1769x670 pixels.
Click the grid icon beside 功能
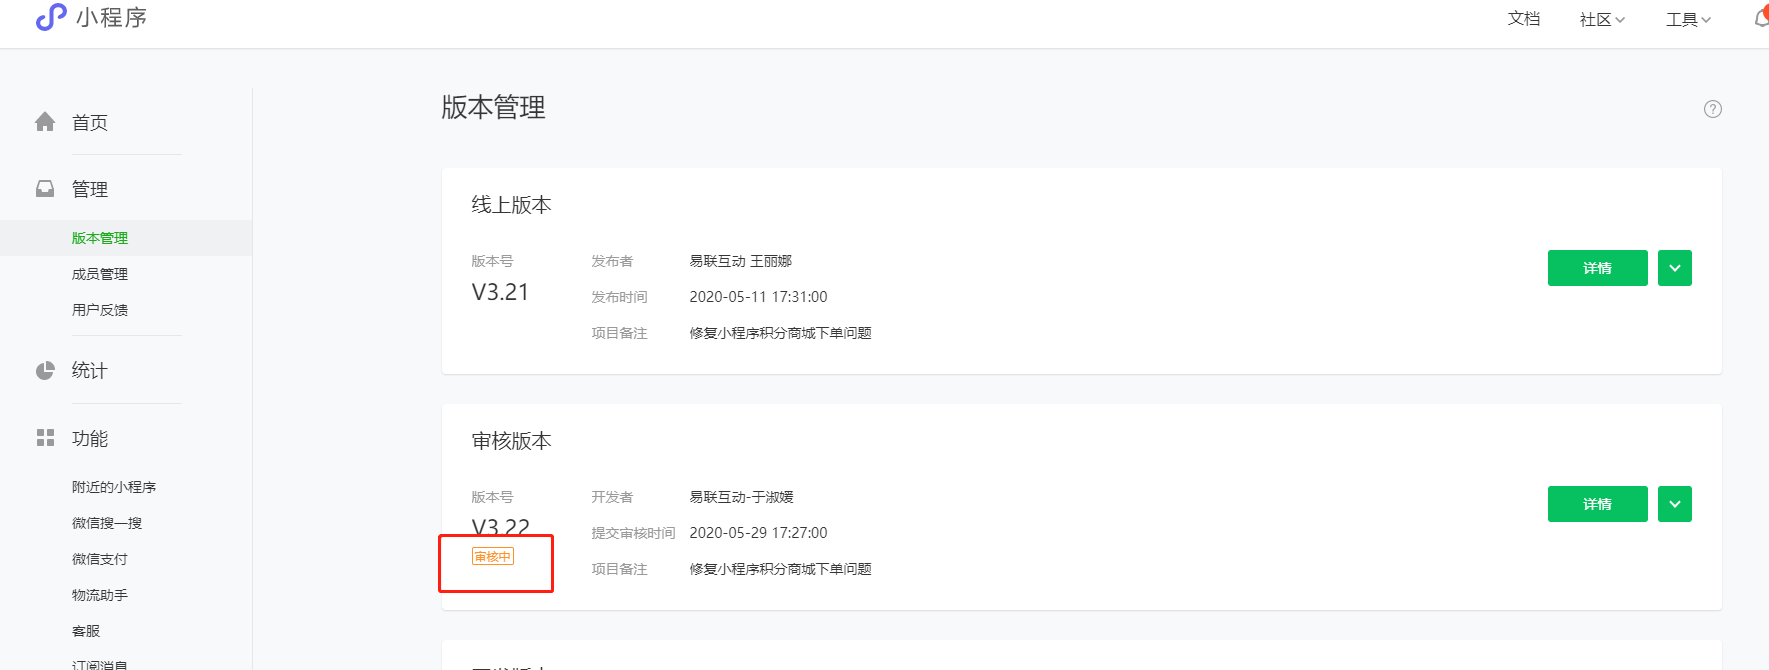tap(45, 438)
